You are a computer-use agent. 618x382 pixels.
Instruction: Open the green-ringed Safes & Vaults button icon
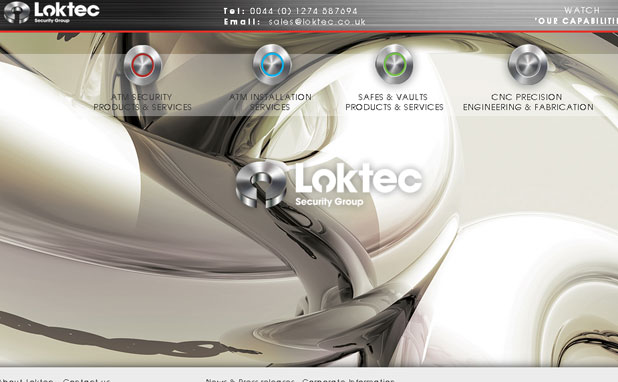[x=394, y=64]
